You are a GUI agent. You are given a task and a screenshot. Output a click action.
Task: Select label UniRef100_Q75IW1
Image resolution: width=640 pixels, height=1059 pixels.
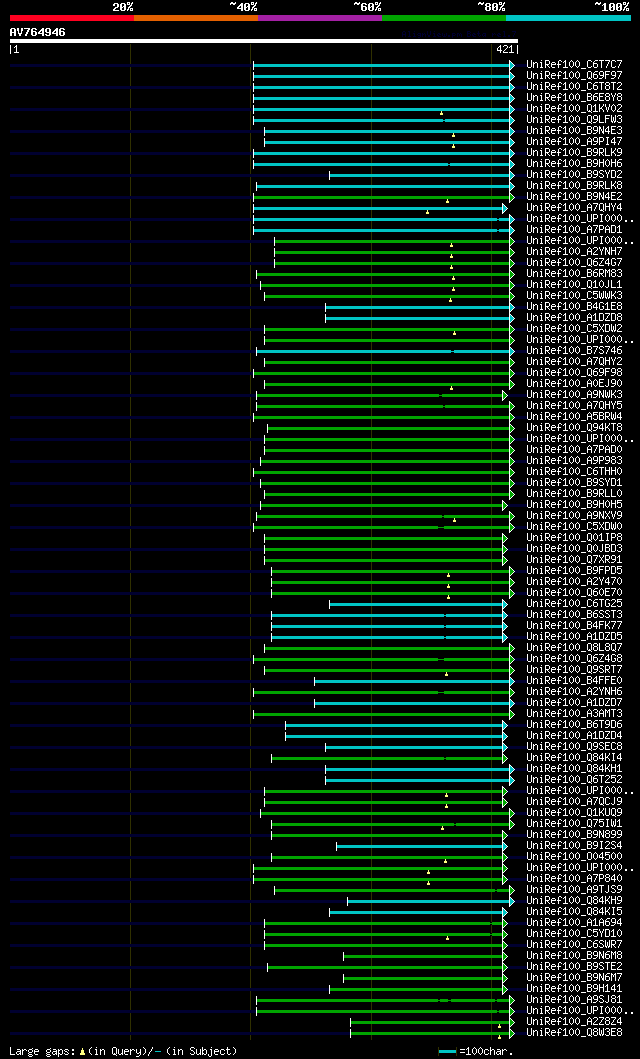click(575, 824)
